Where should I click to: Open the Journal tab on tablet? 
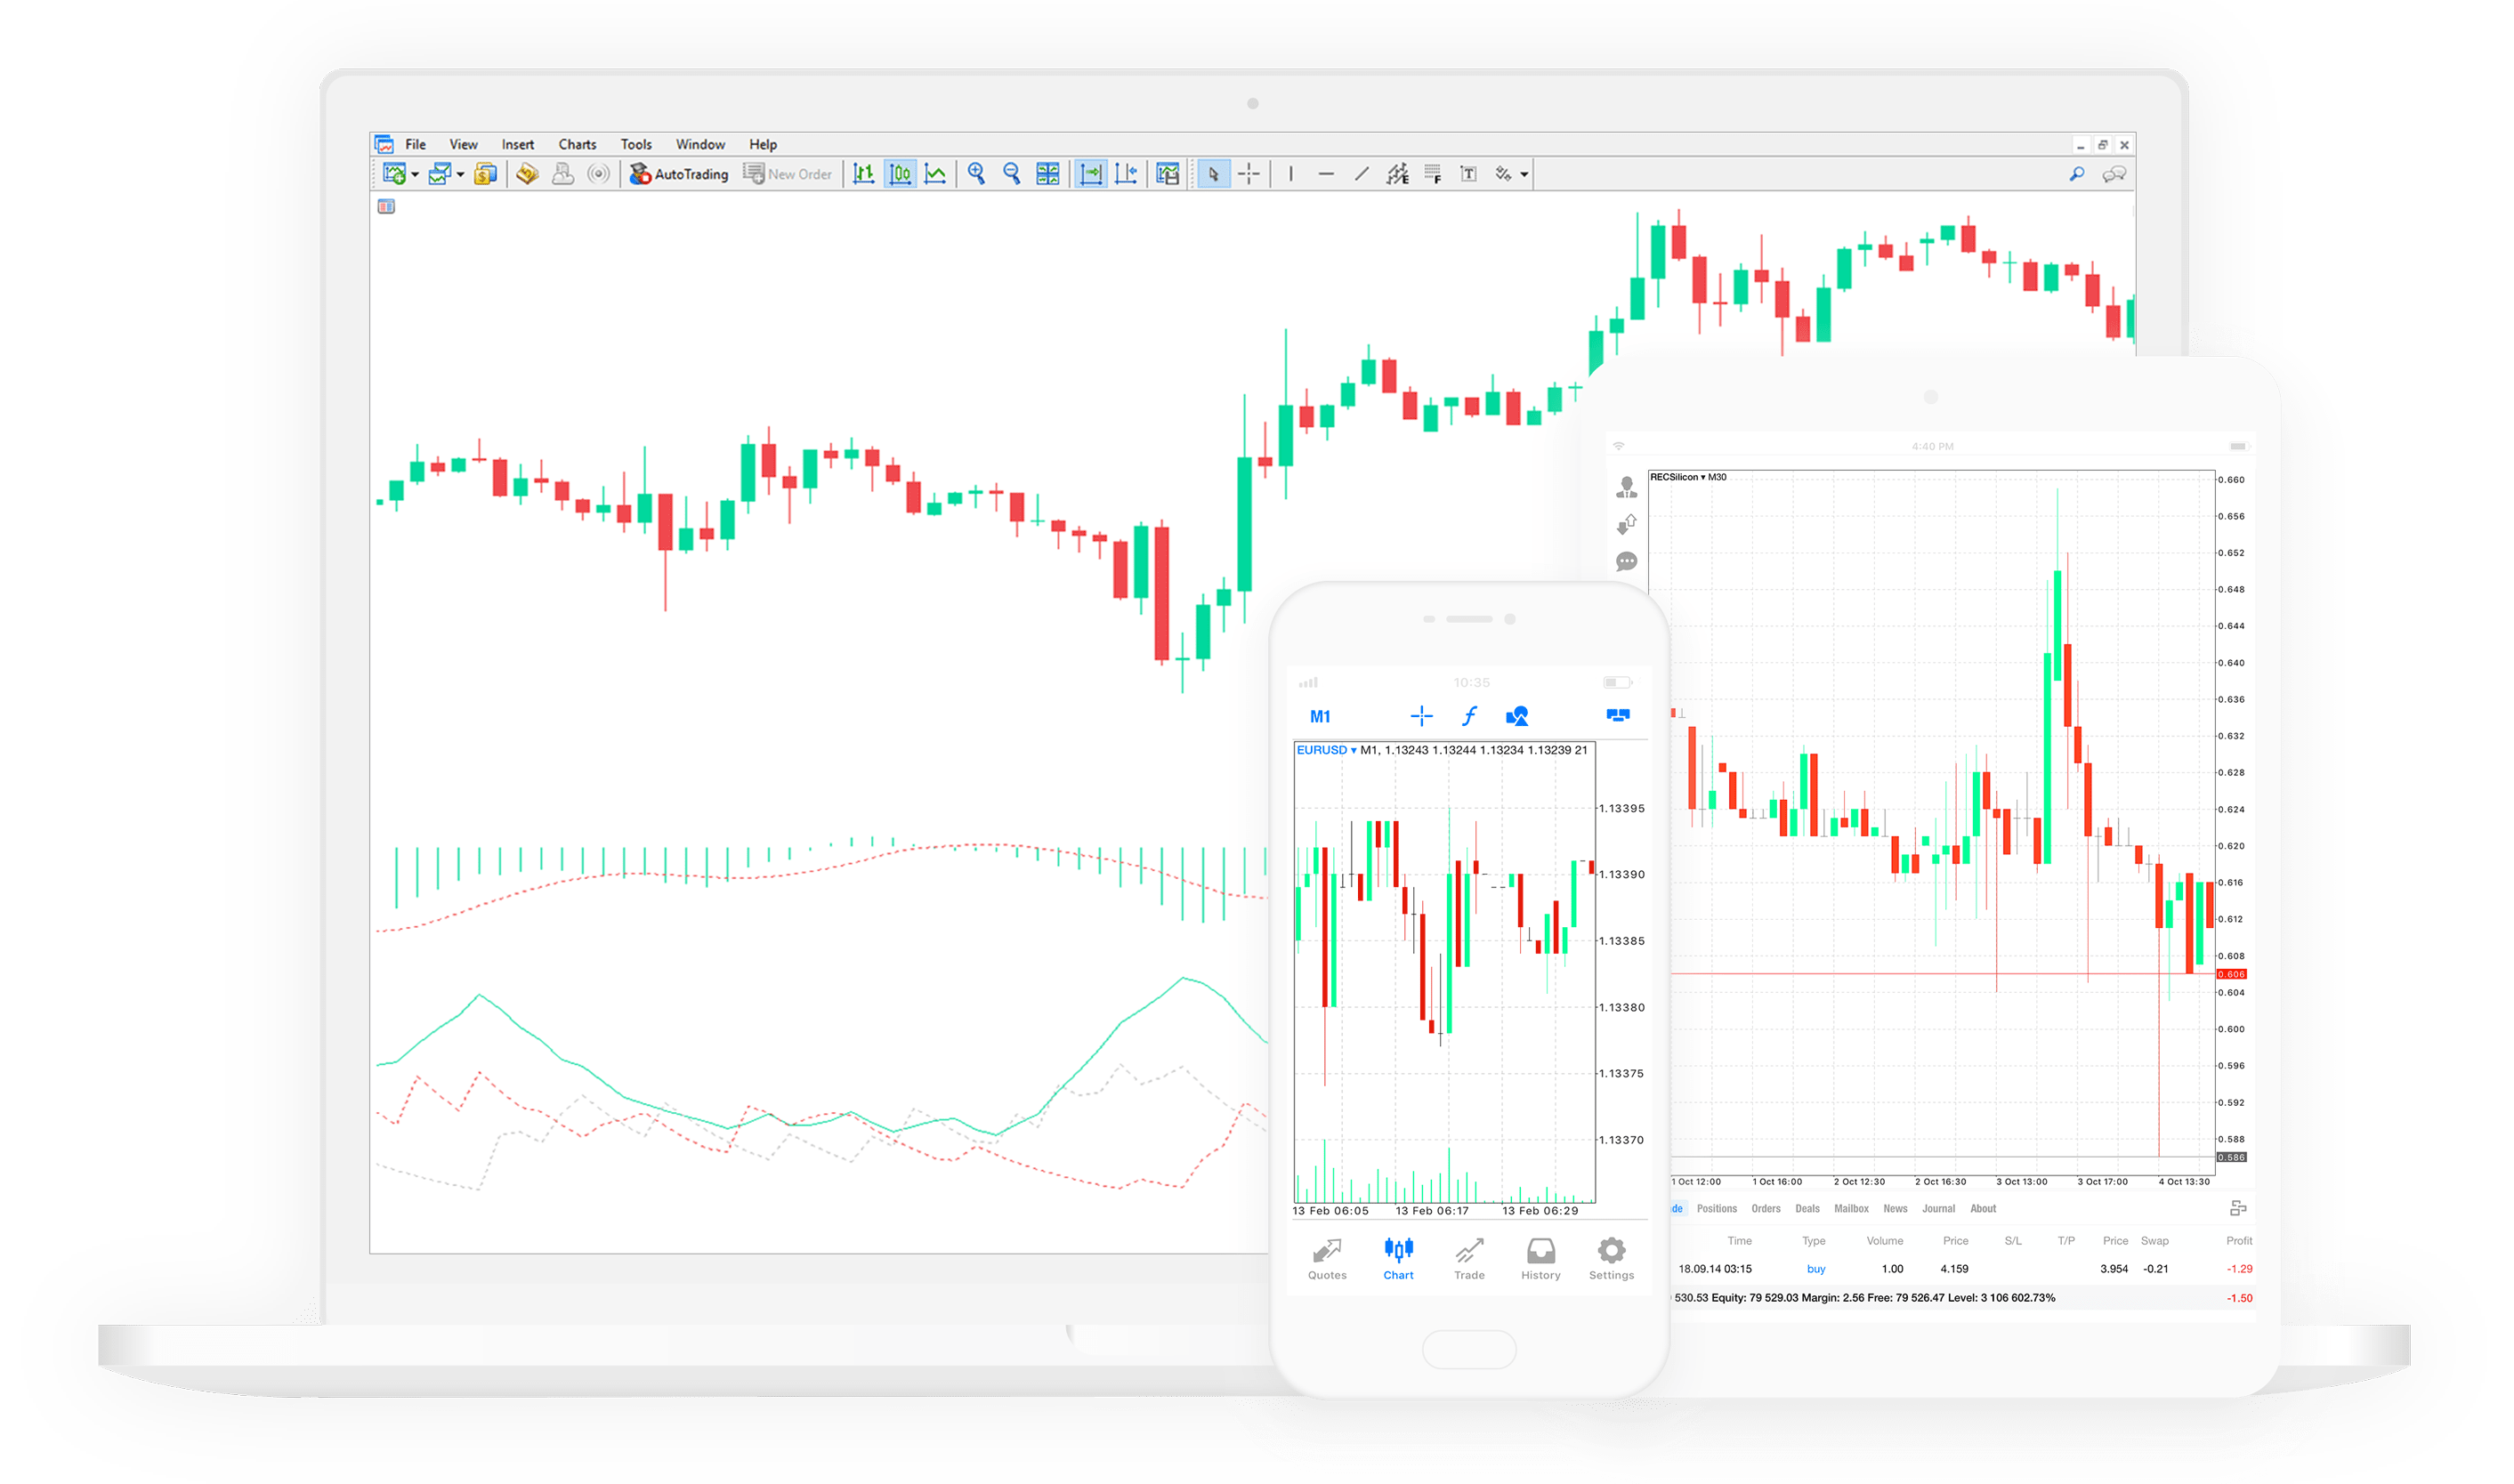[x=1938, y=1209]
